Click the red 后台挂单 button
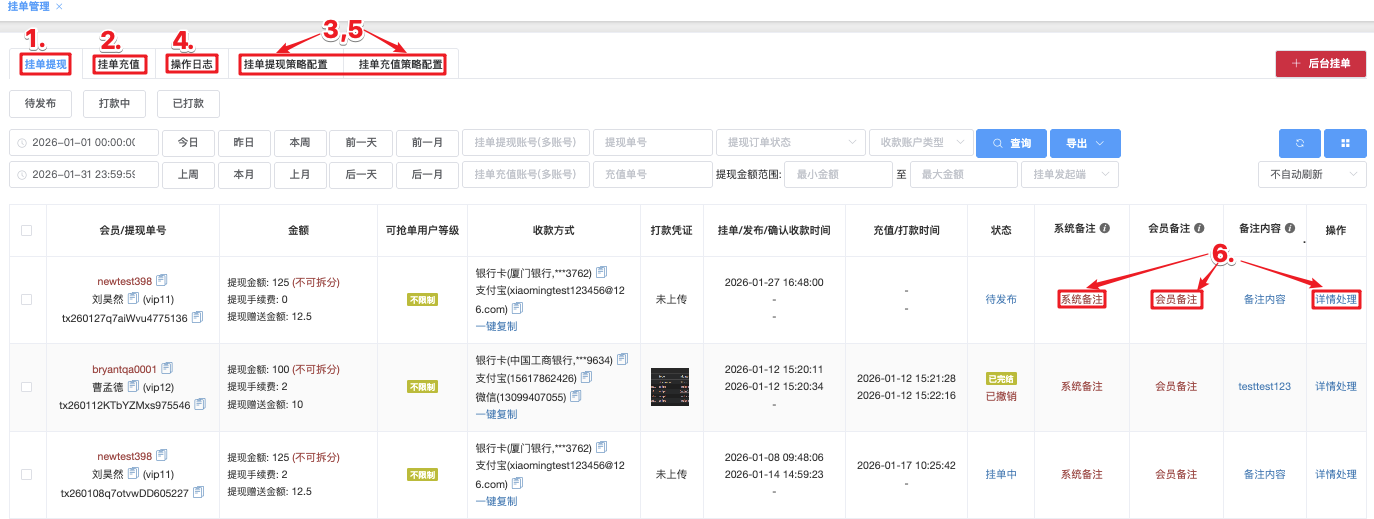Viewport: 1374px width, 519px height. coord(1320,64)
